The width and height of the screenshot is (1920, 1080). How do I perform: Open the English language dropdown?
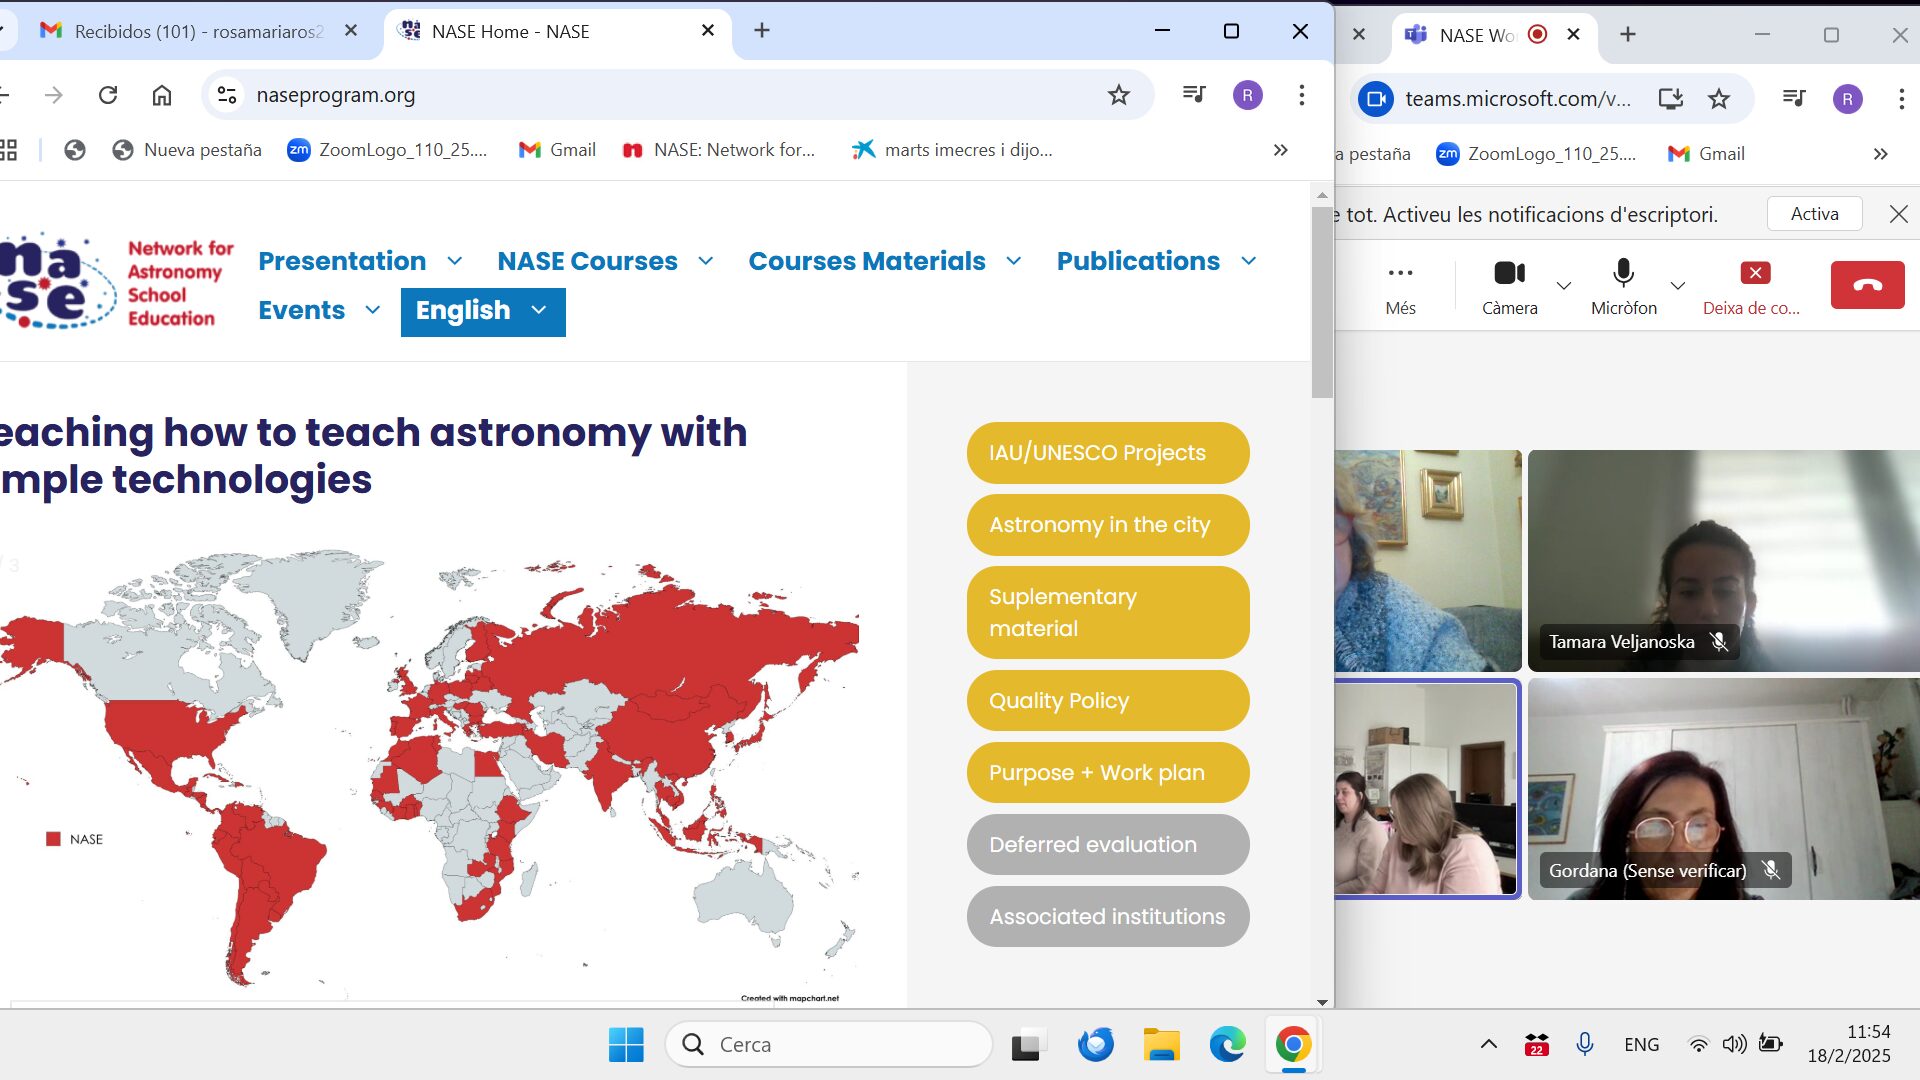[483, 311]
